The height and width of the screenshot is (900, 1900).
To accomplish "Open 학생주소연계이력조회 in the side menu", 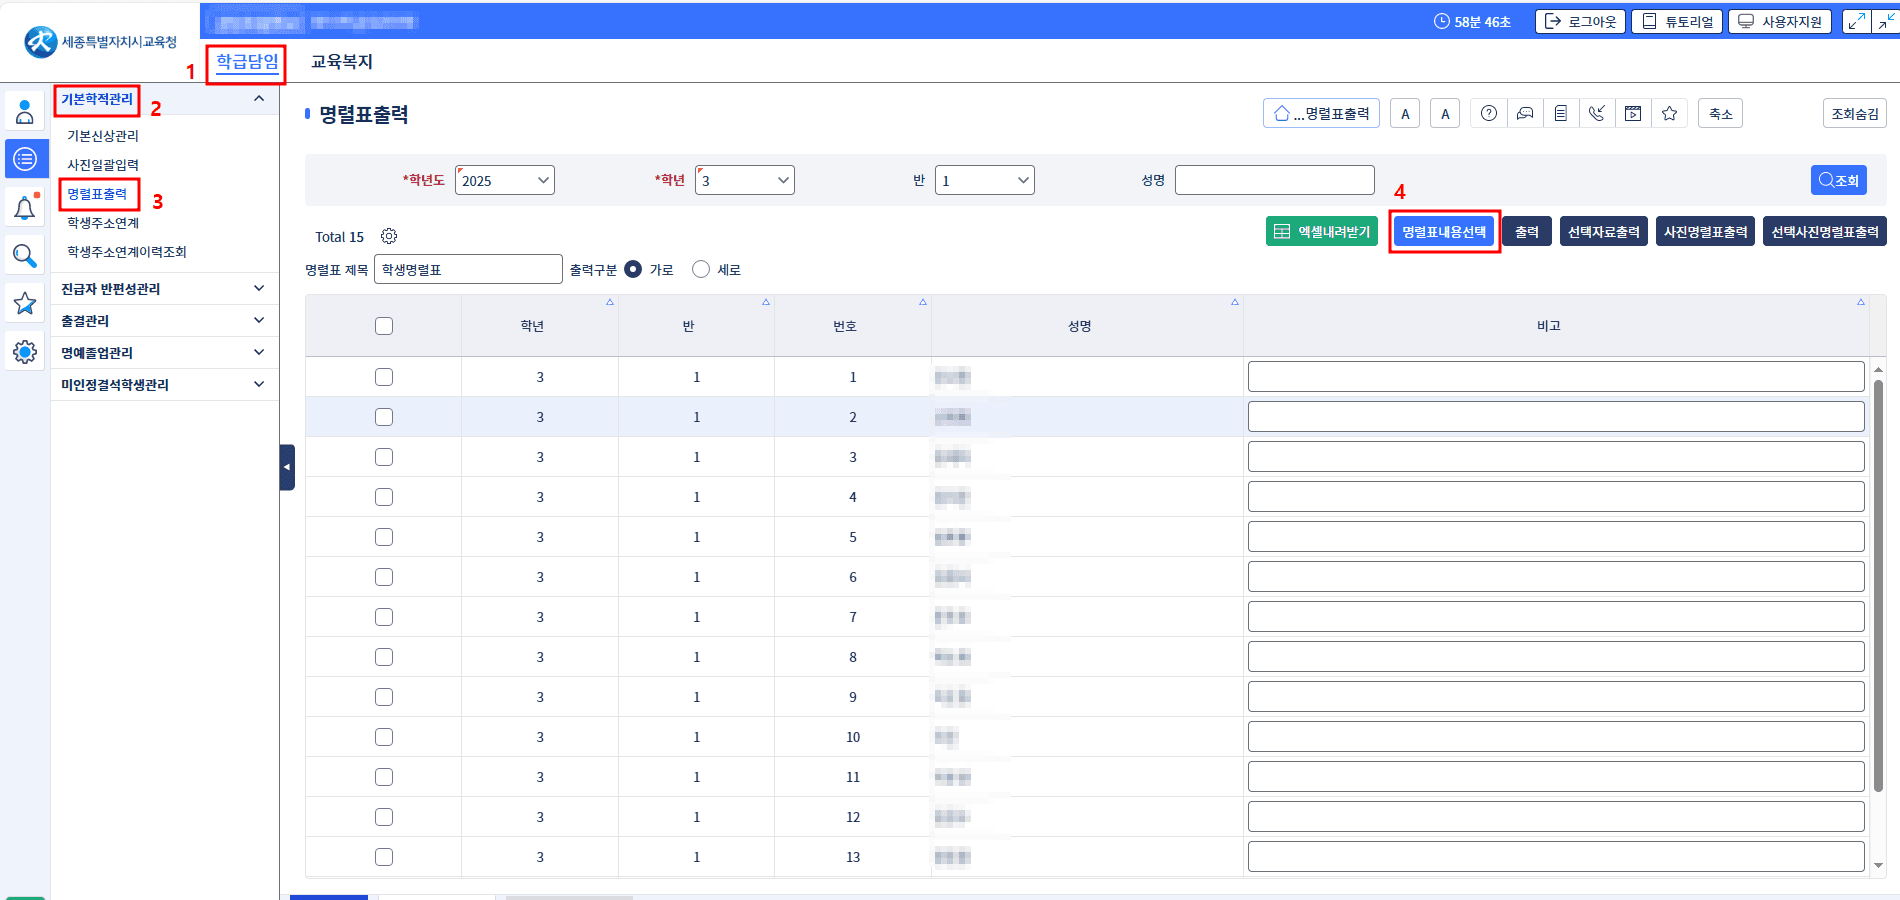I will click(x=127, y=252).
